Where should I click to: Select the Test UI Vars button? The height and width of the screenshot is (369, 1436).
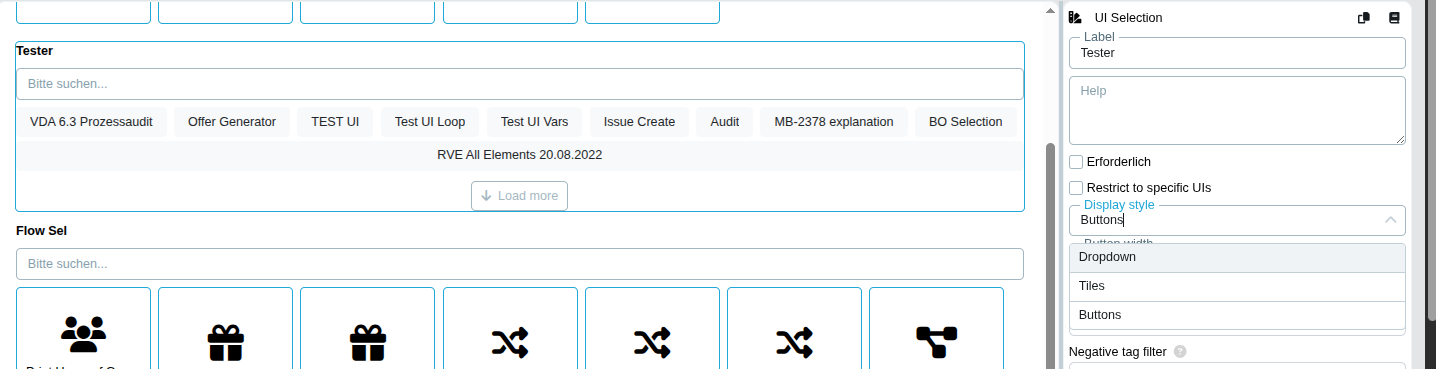[534, 122]
